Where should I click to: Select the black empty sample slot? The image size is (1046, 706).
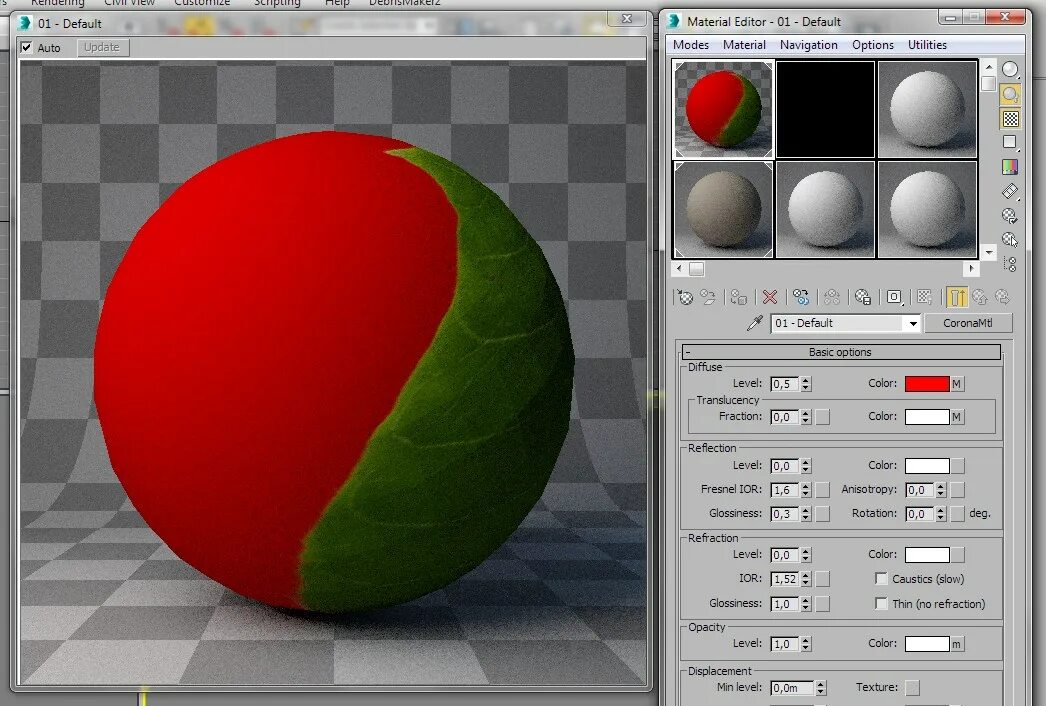(825, 109)
